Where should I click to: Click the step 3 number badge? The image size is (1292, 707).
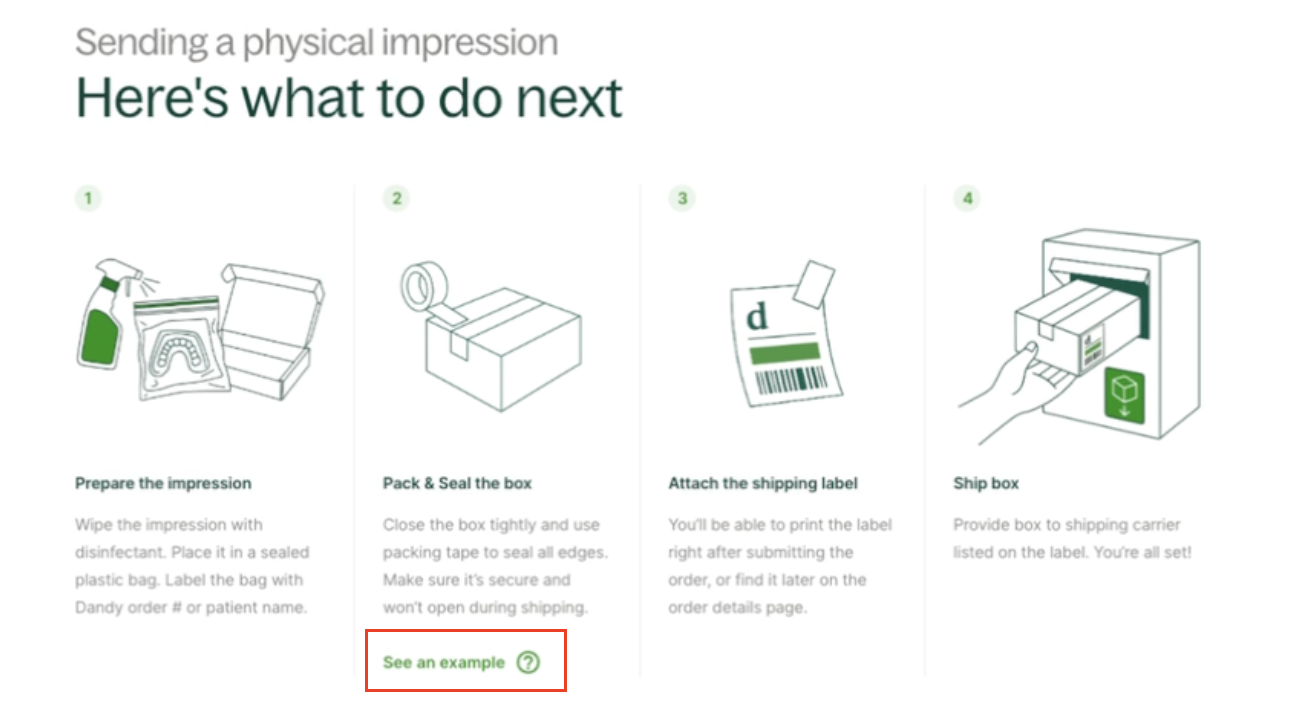tap(682, 198)
